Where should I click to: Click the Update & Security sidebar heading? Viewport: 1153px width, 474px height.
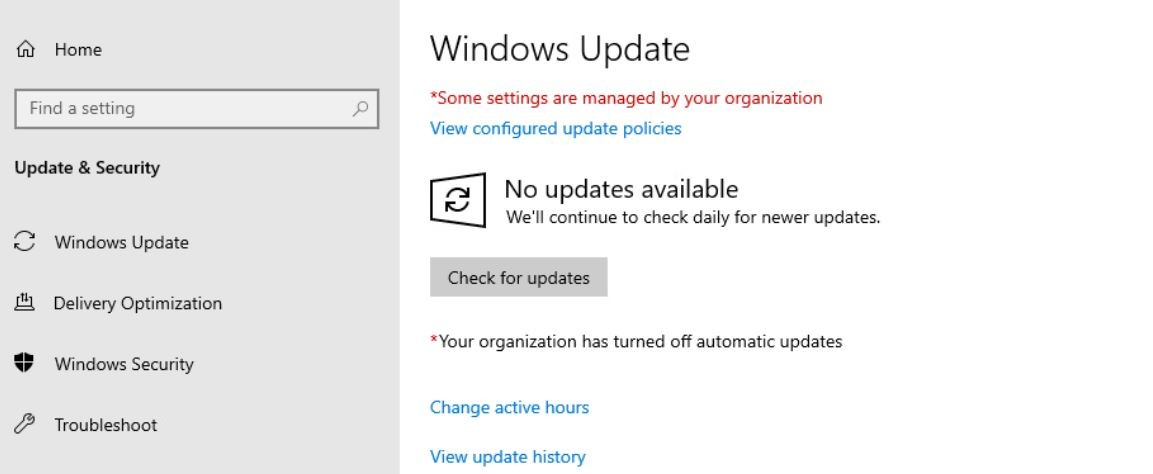(x=87, y=168)
